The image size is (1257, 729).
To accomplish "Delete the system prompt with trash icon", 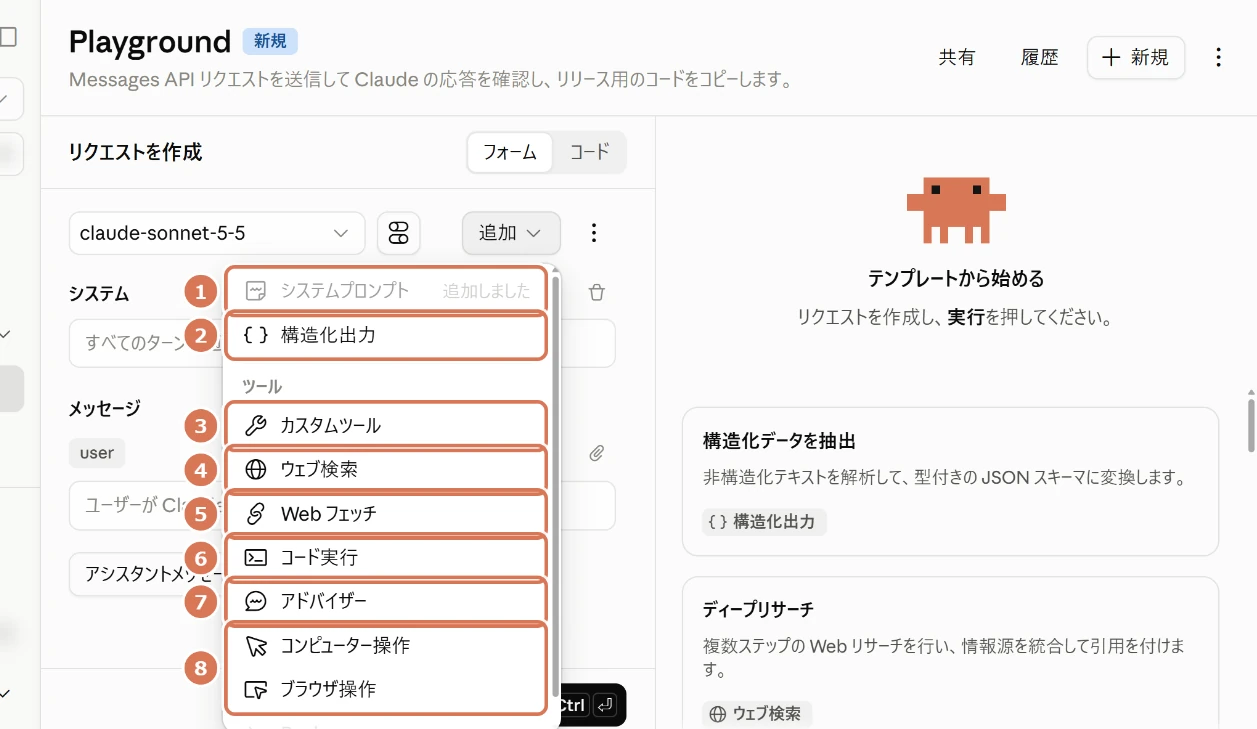I will (597, 292).
